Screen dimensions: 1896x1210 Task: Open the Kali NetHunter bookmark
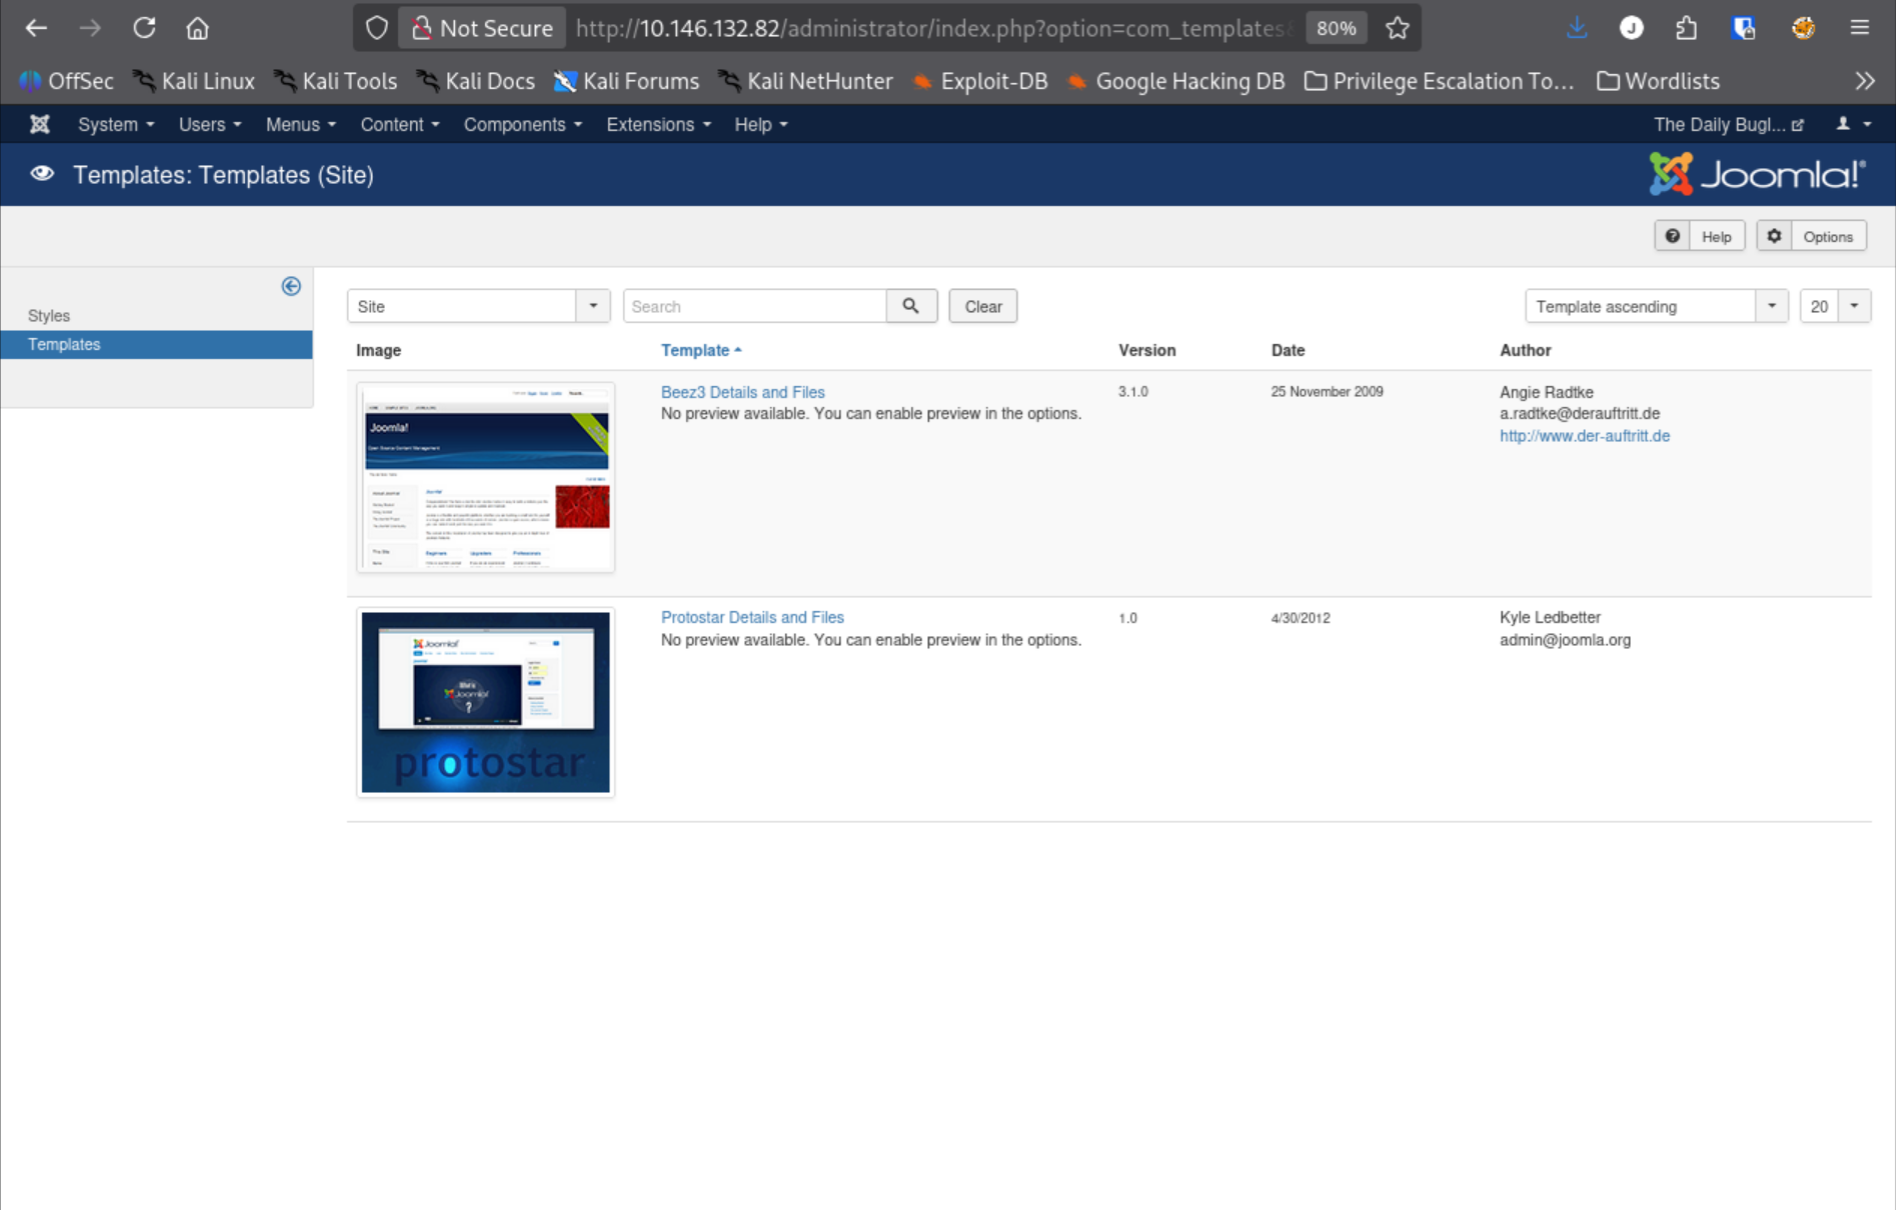point(806,81)
